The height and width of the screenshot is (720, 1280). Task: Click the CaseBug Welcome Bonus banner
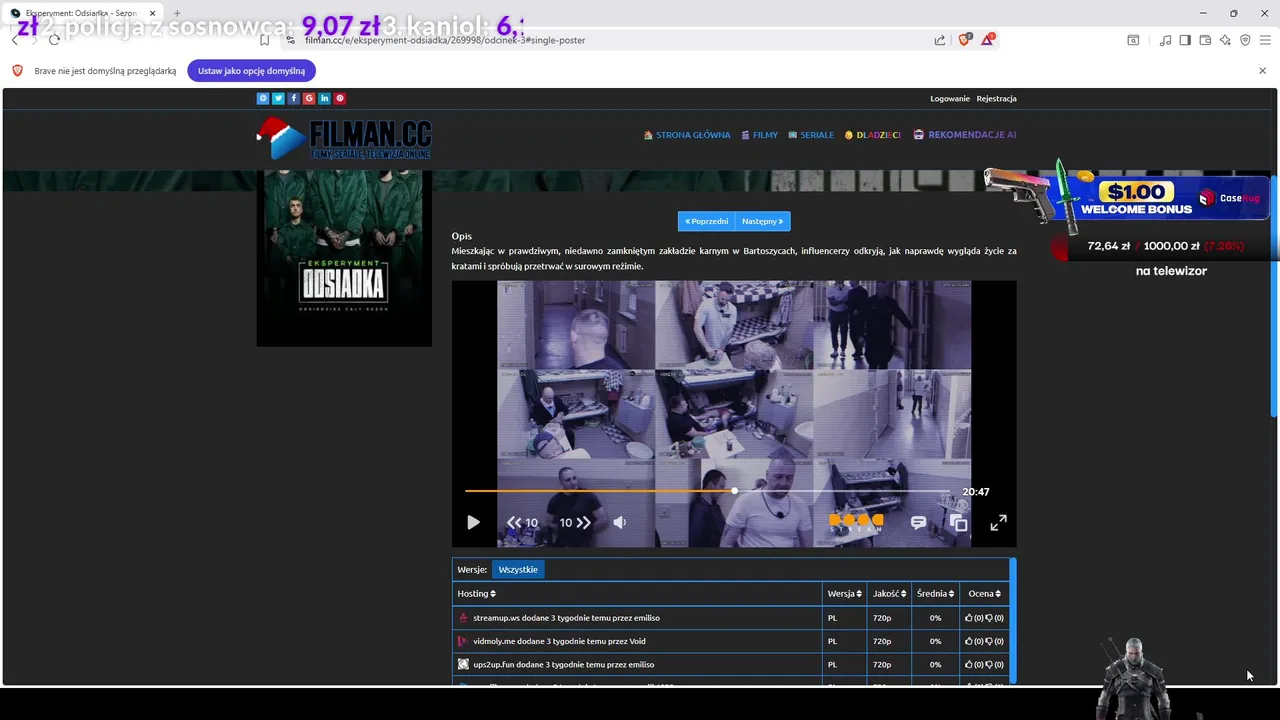(1125, 197)
